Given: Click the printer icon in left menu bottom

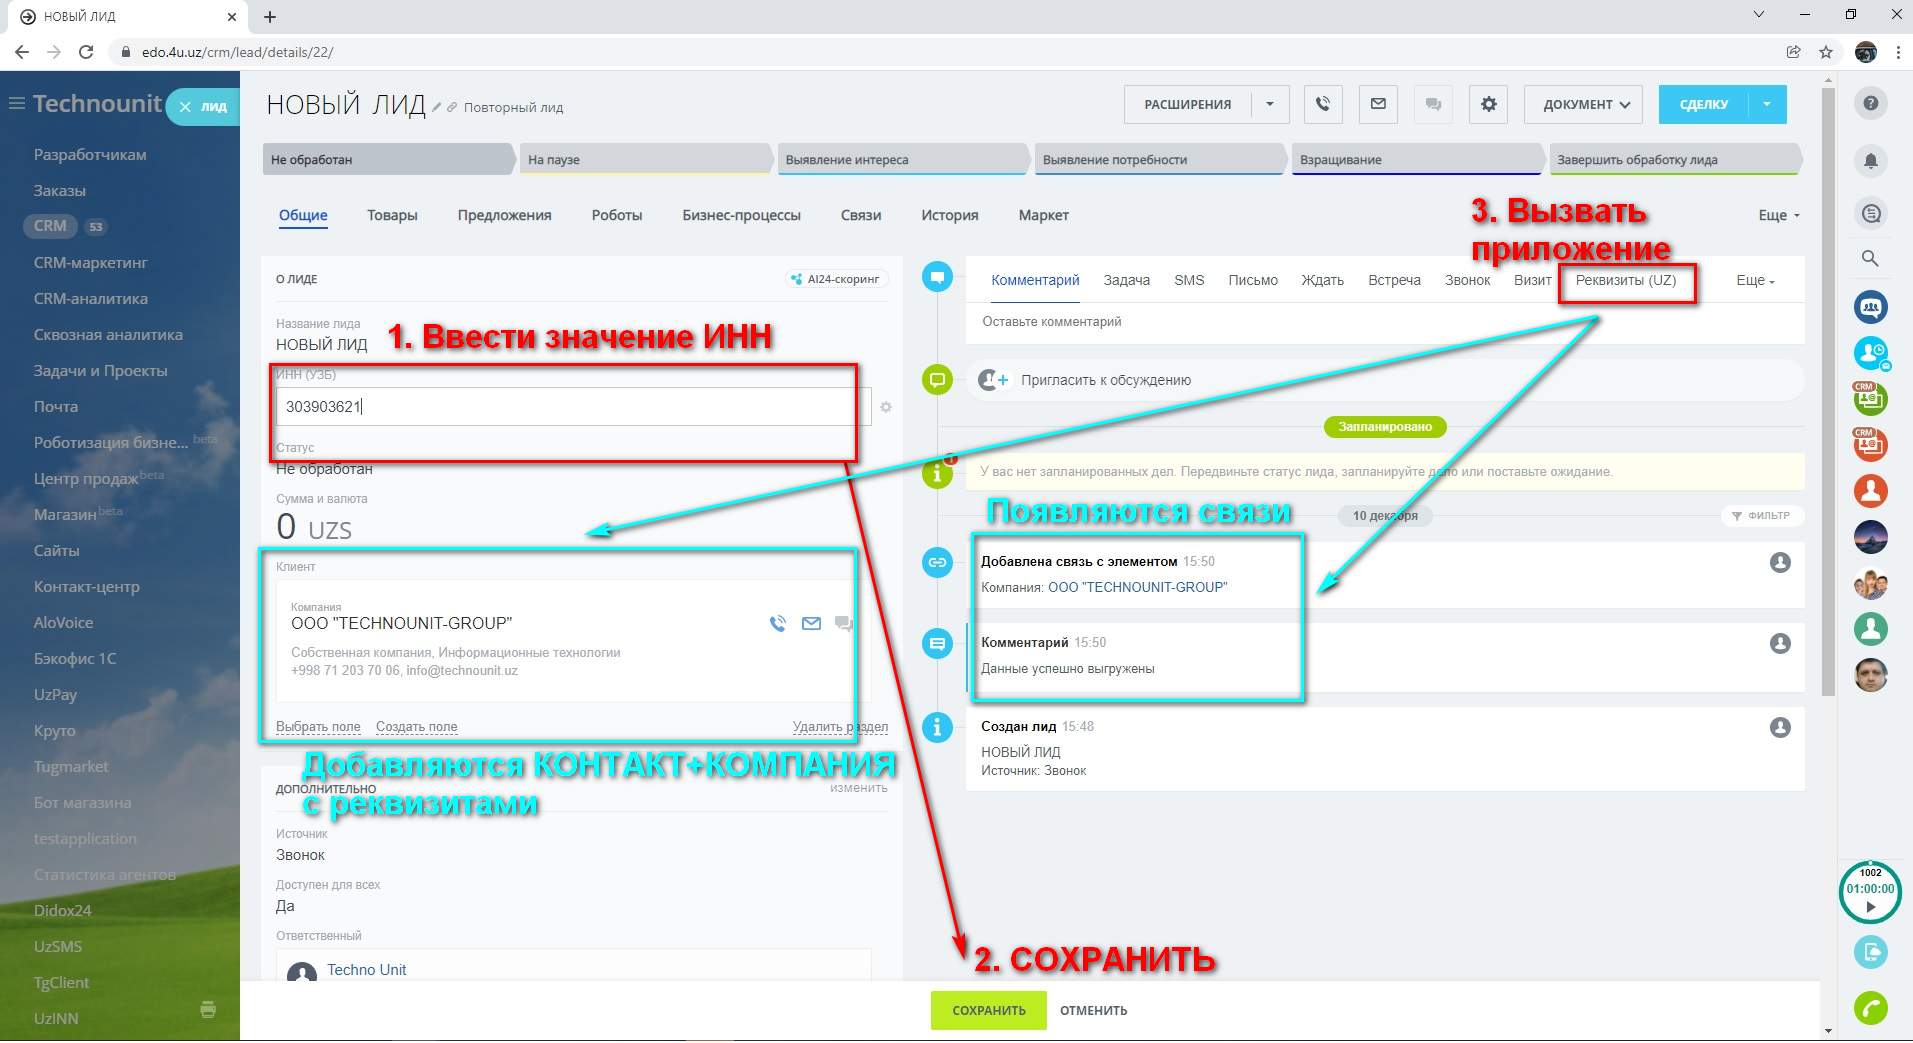Looking at the screenshot, I should tap(208, 1009).
